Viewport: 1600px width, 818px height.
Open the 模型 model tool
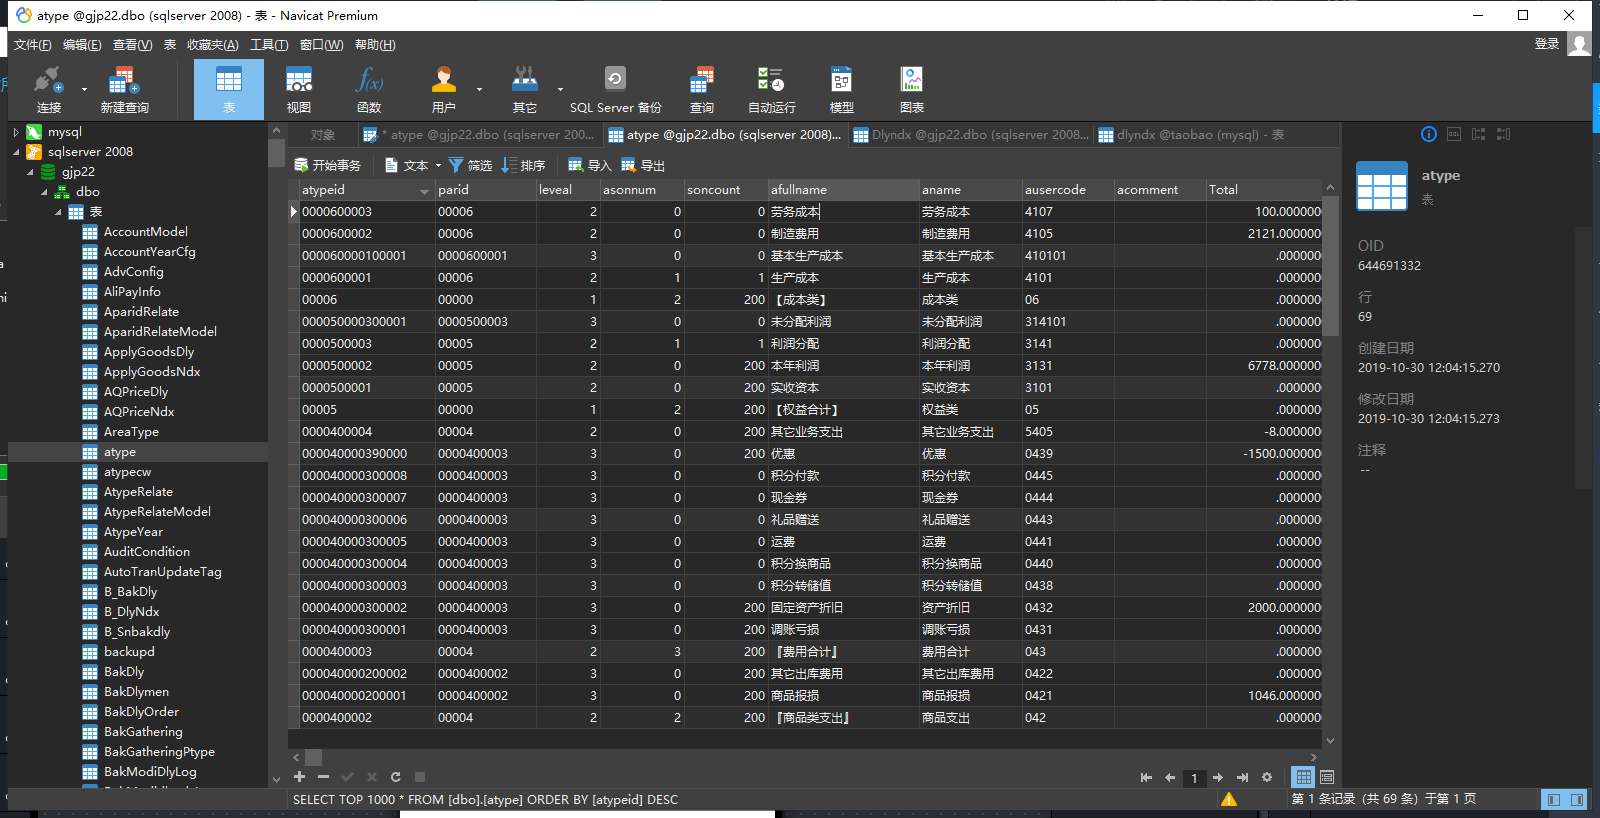point(842,89)
